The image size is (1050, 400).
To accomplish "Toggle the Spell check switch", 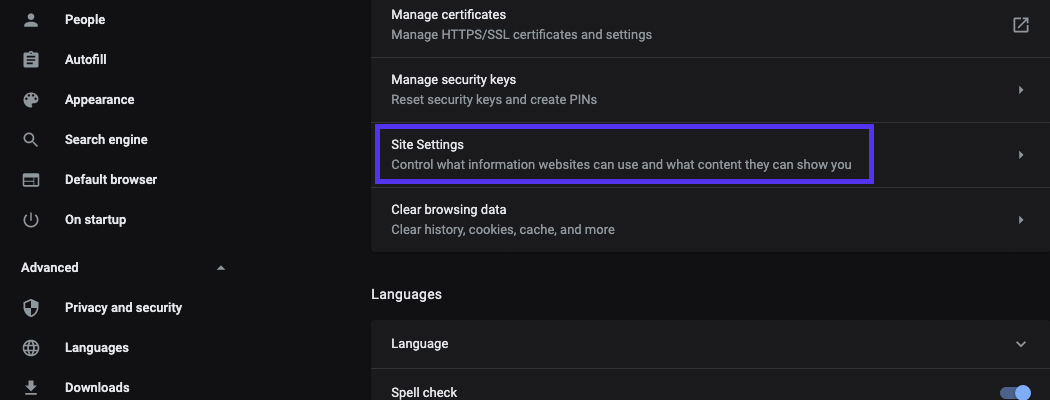I will (1014, 393).
